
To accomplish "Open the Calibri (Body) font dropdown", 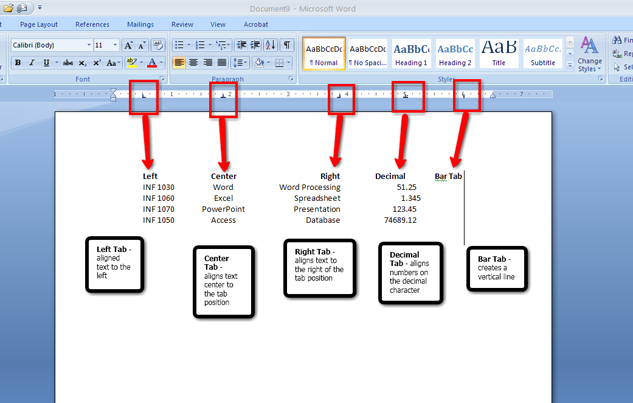I will click(x=89, y=45).
